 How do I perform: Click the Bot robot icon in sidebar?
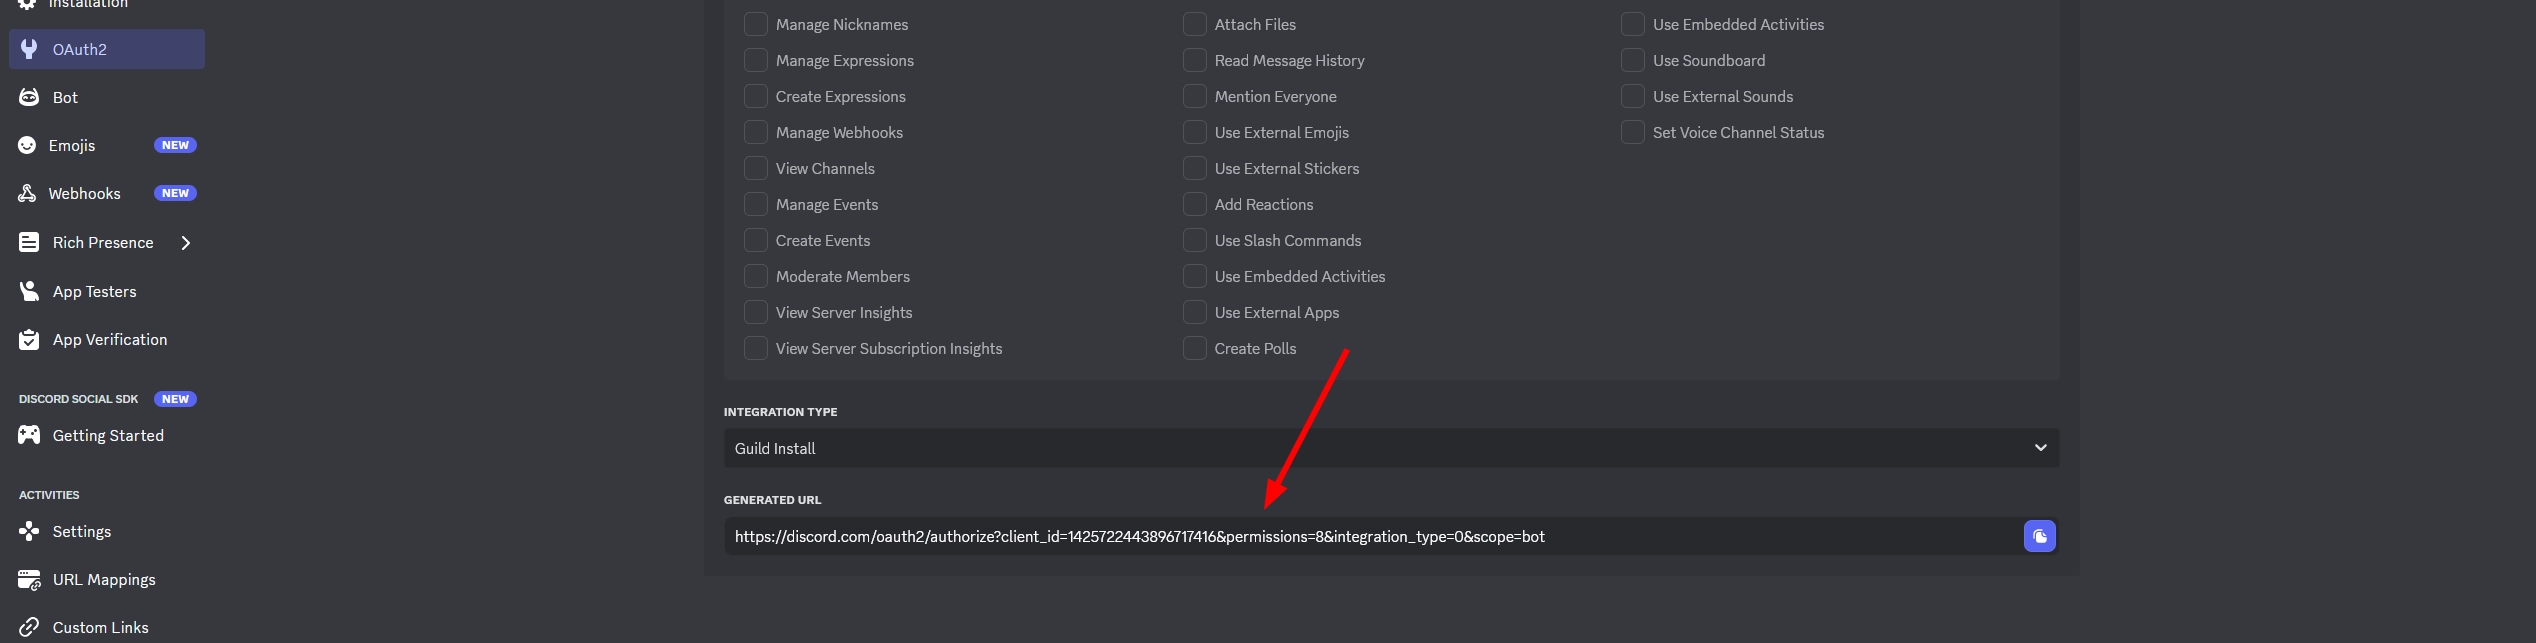point(29,97)
